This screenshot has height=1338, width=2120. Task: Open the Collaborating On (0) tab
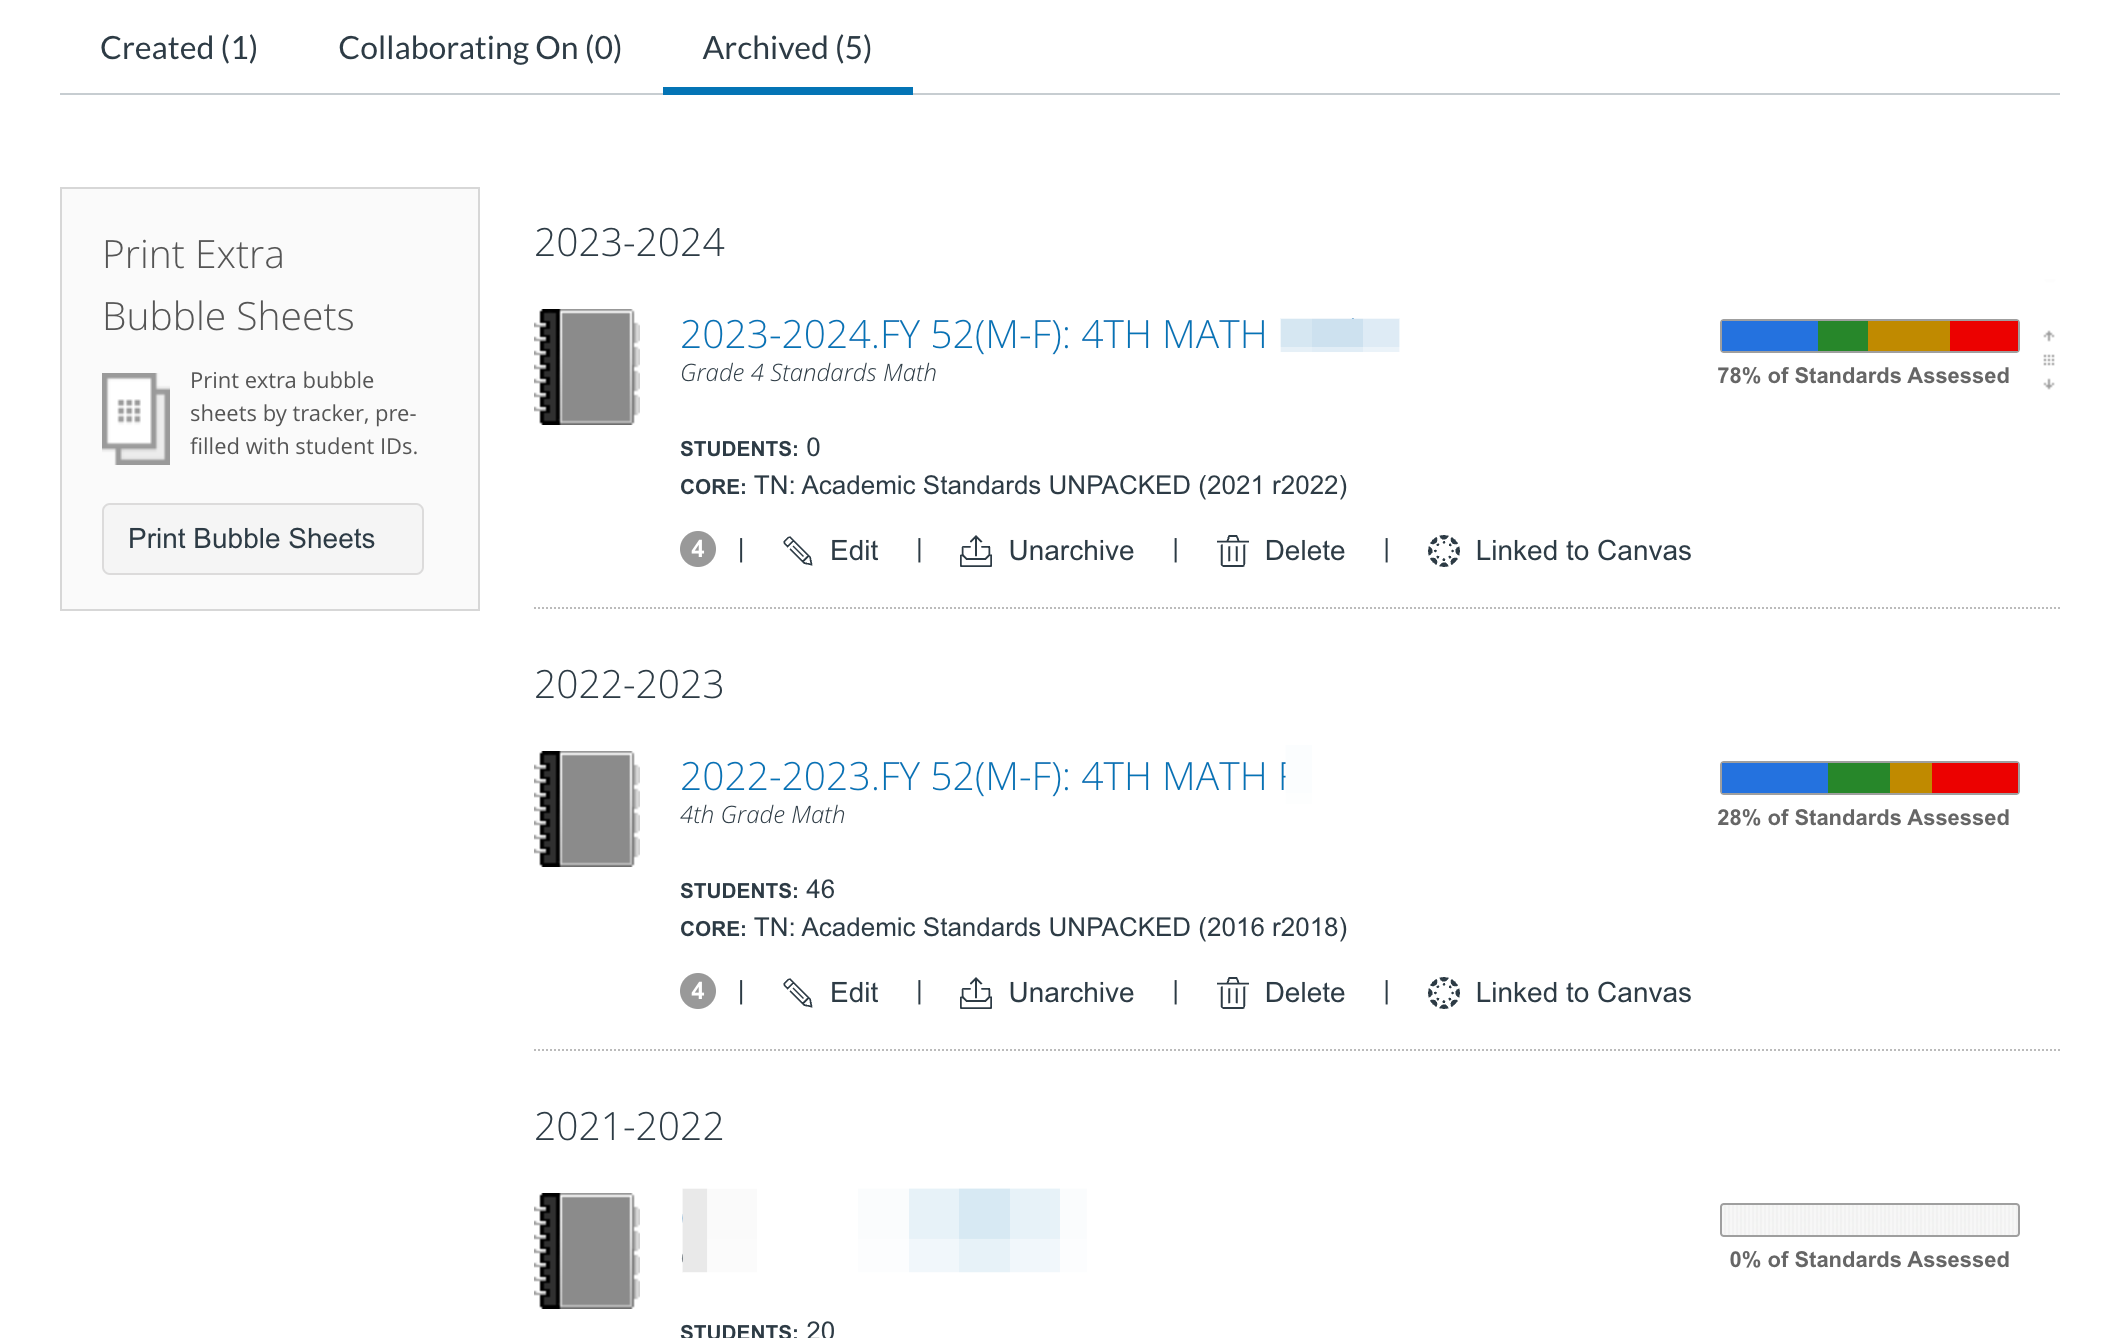(x=480, y=48)
